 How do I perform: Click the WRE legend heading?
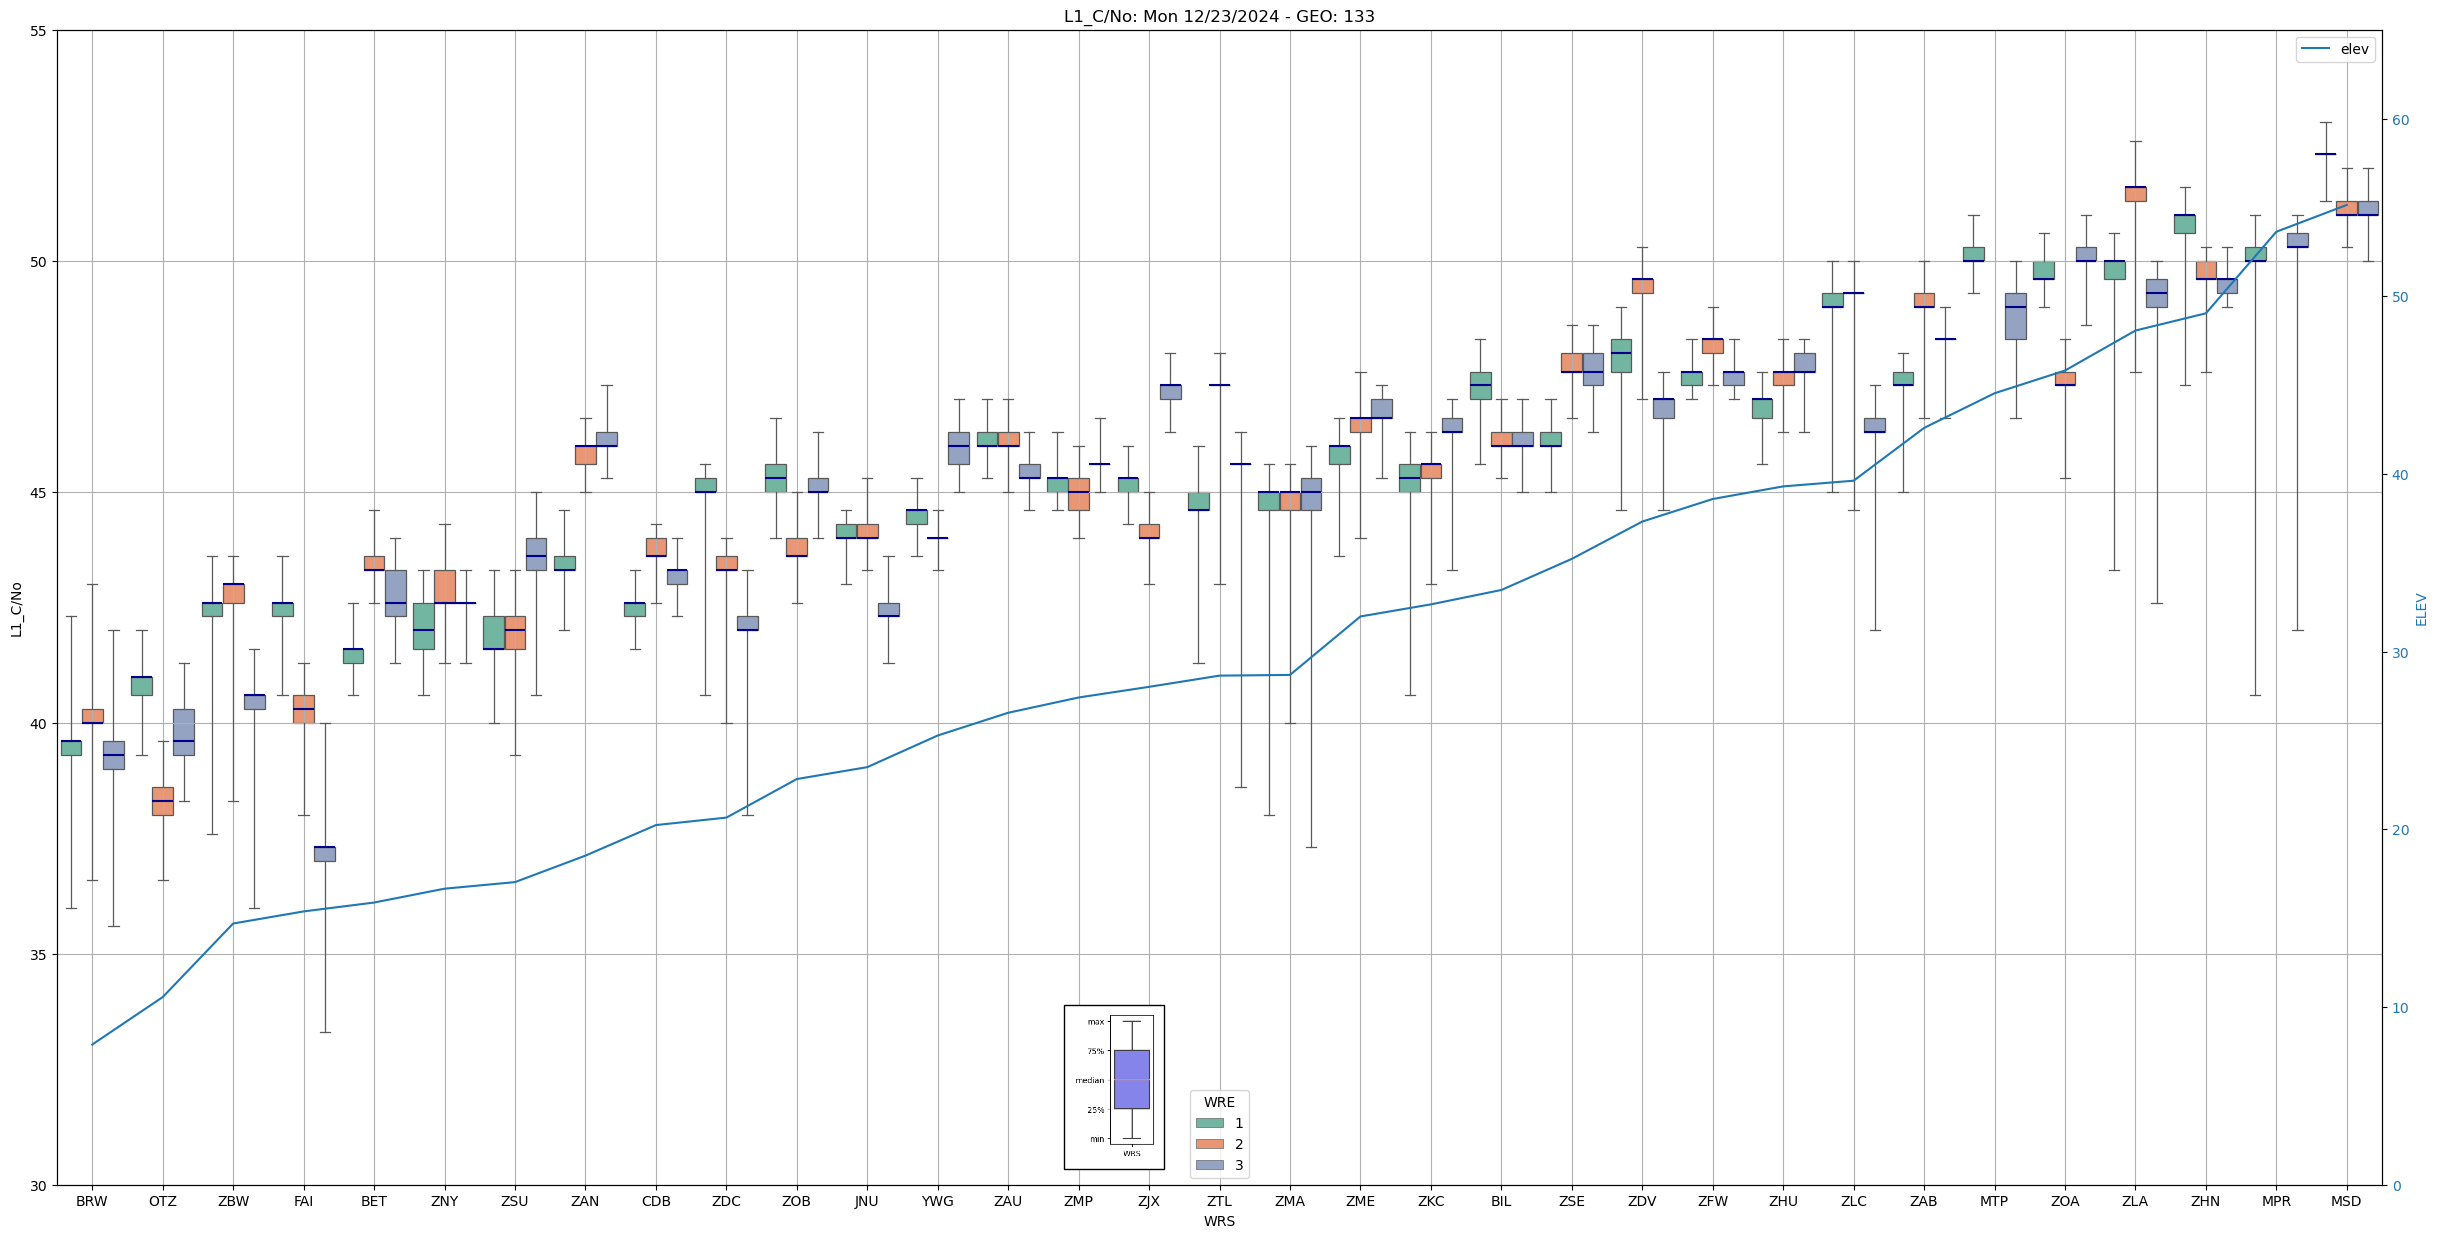(x=1219, y=1102)
